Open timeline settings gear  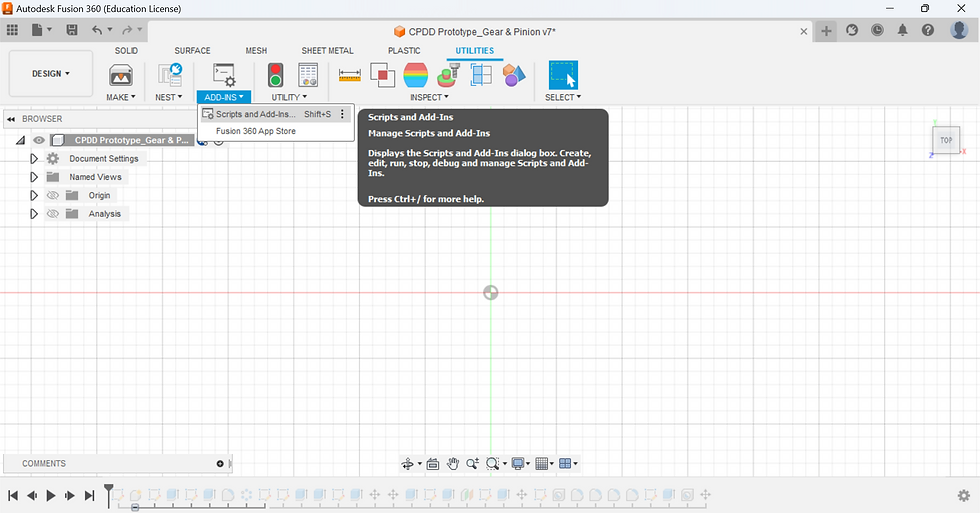(x=964, y=496)
